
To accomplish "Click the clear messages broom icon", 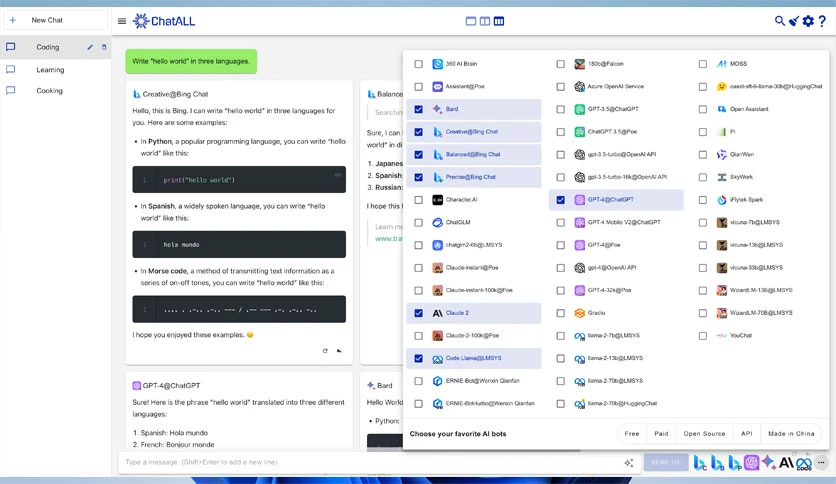I will point(794,21).
